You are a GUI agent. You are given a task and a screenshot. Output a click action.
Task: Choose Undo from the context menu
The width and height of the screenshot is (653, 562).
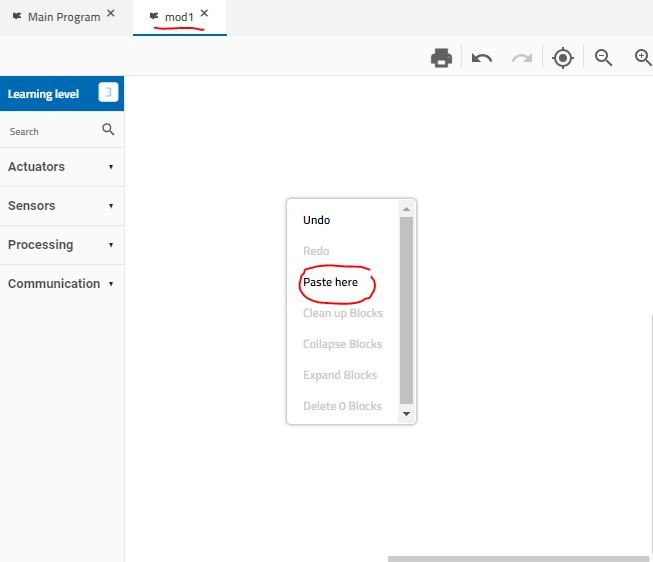317,220
